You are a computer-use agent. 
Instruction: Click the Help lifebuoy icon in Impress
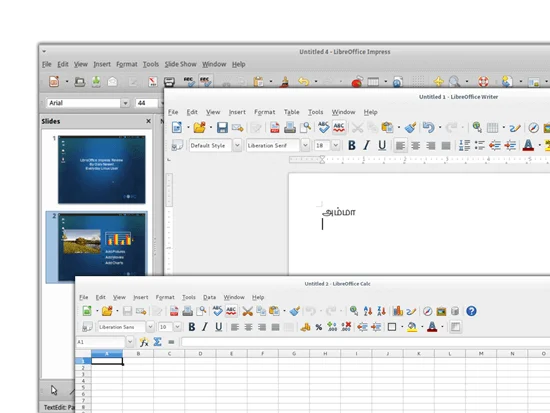[x=483, y=82]
